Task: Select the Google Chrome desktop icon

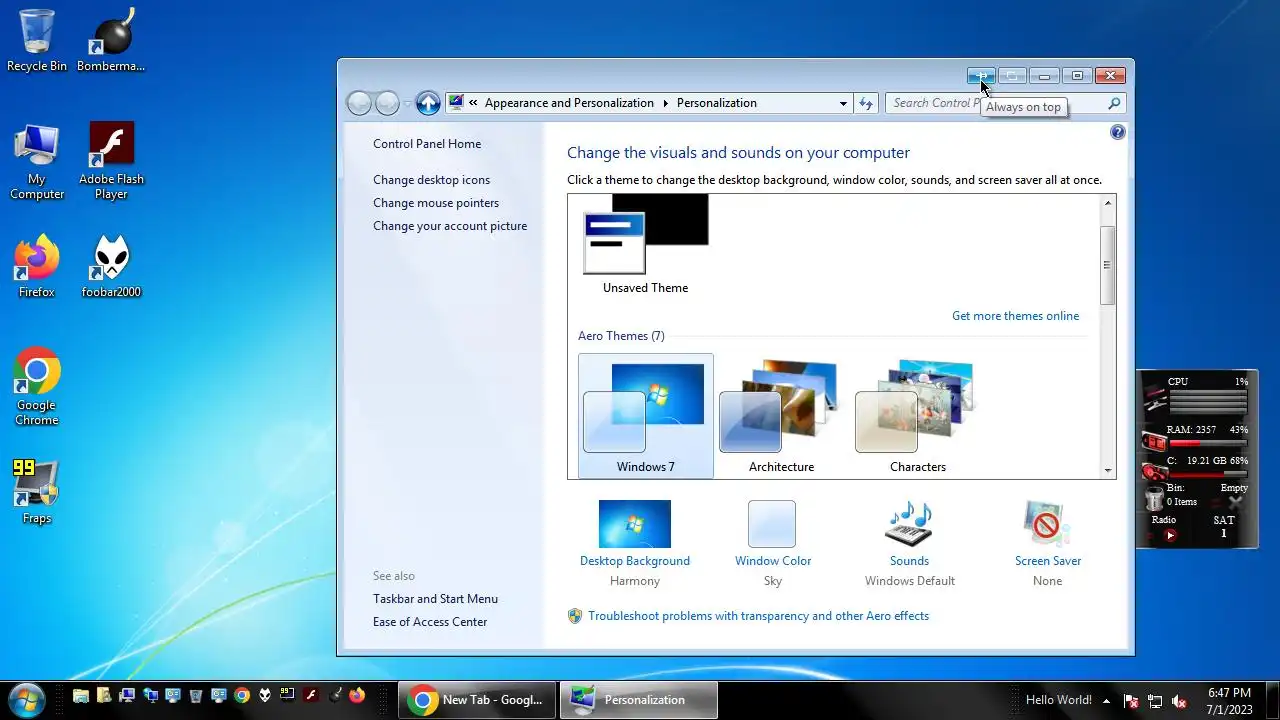Action: coord(37,386)
